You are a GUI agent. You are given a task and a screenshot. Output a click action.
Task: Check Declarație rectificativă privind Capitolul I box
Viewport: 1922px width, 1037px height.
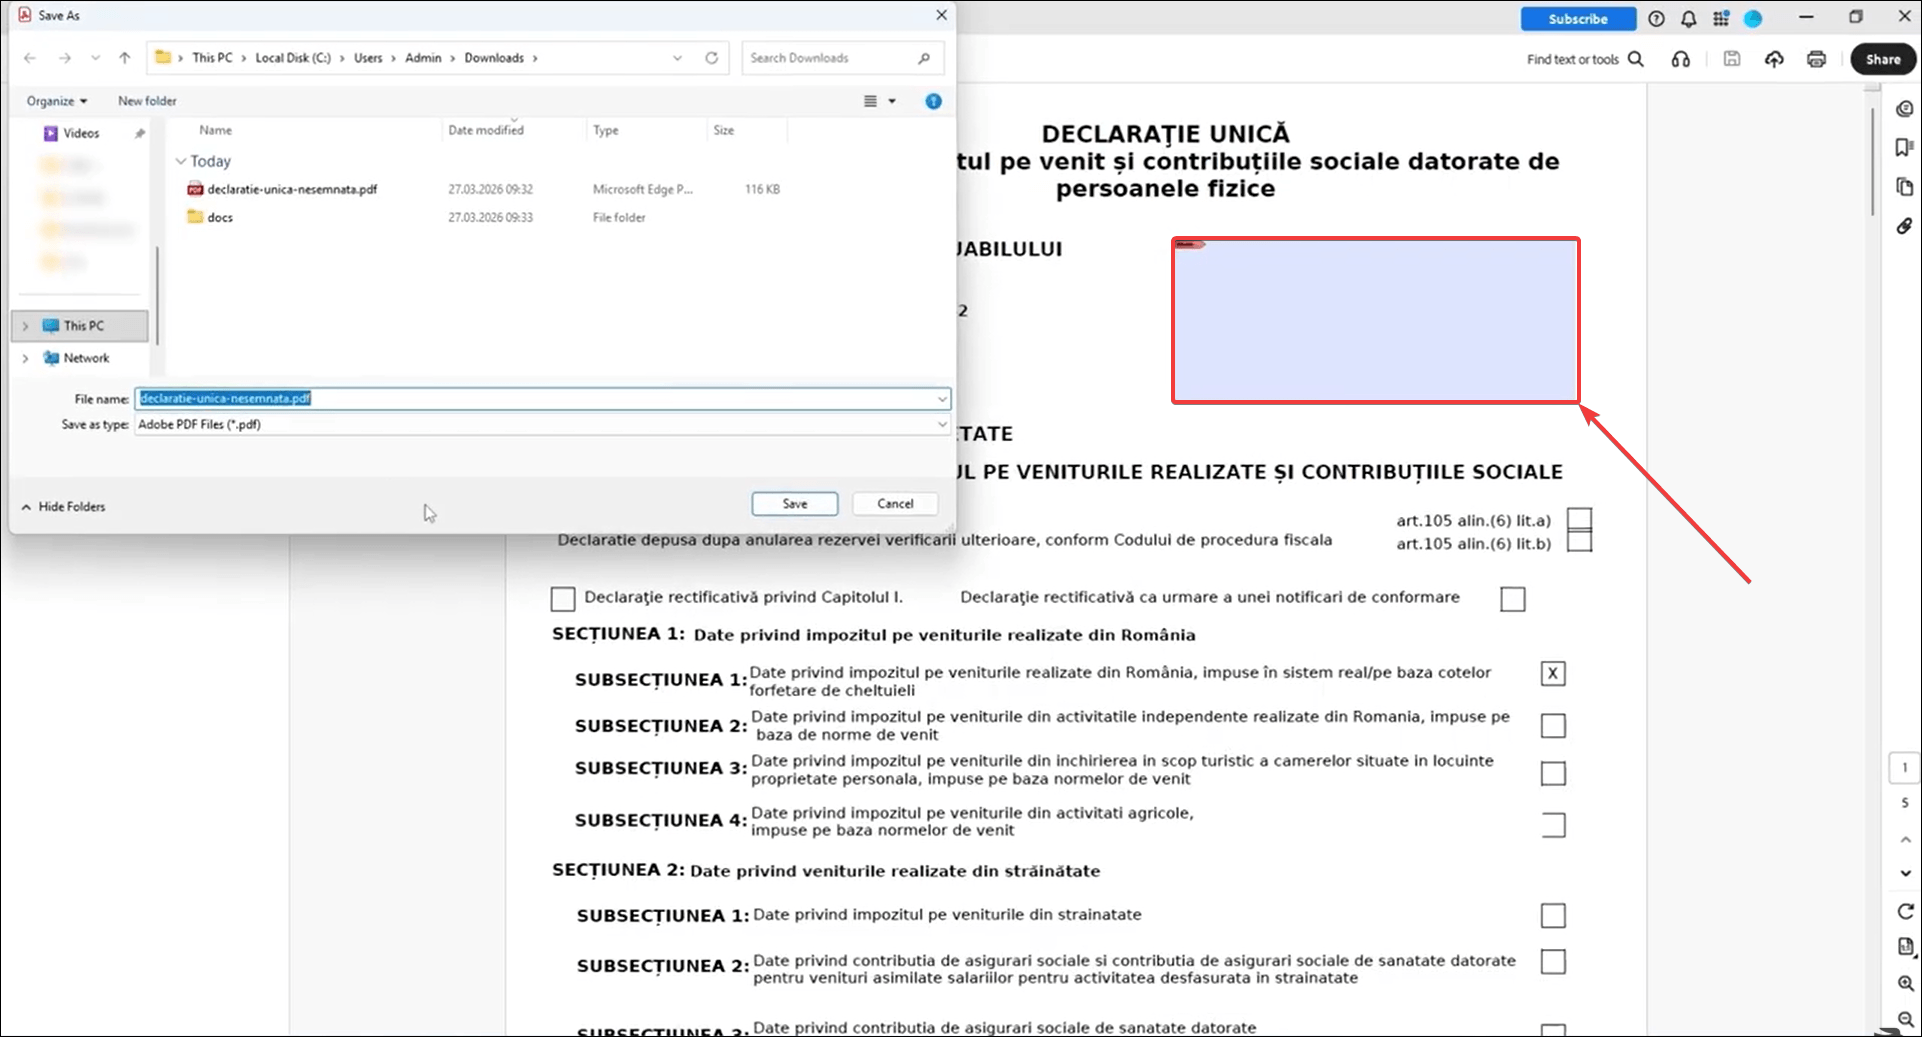[x=563, y=599]
